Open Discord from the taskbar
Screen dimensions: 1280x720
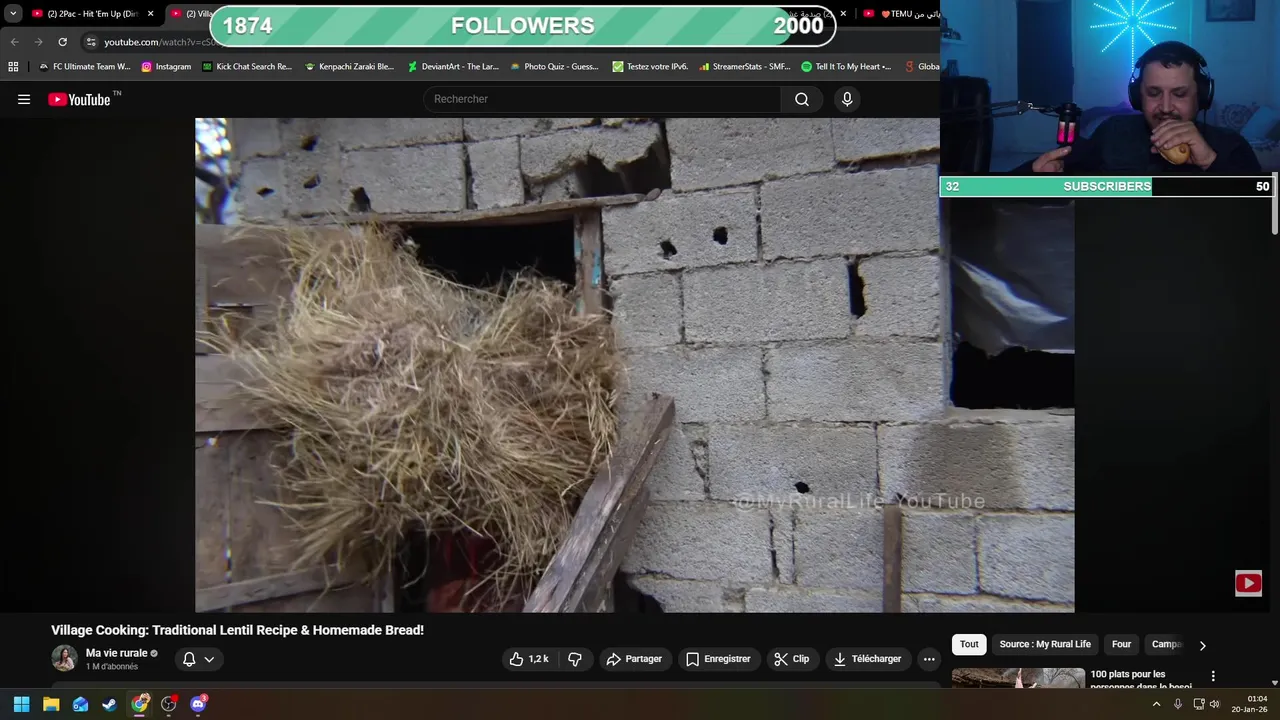(198, 704)
